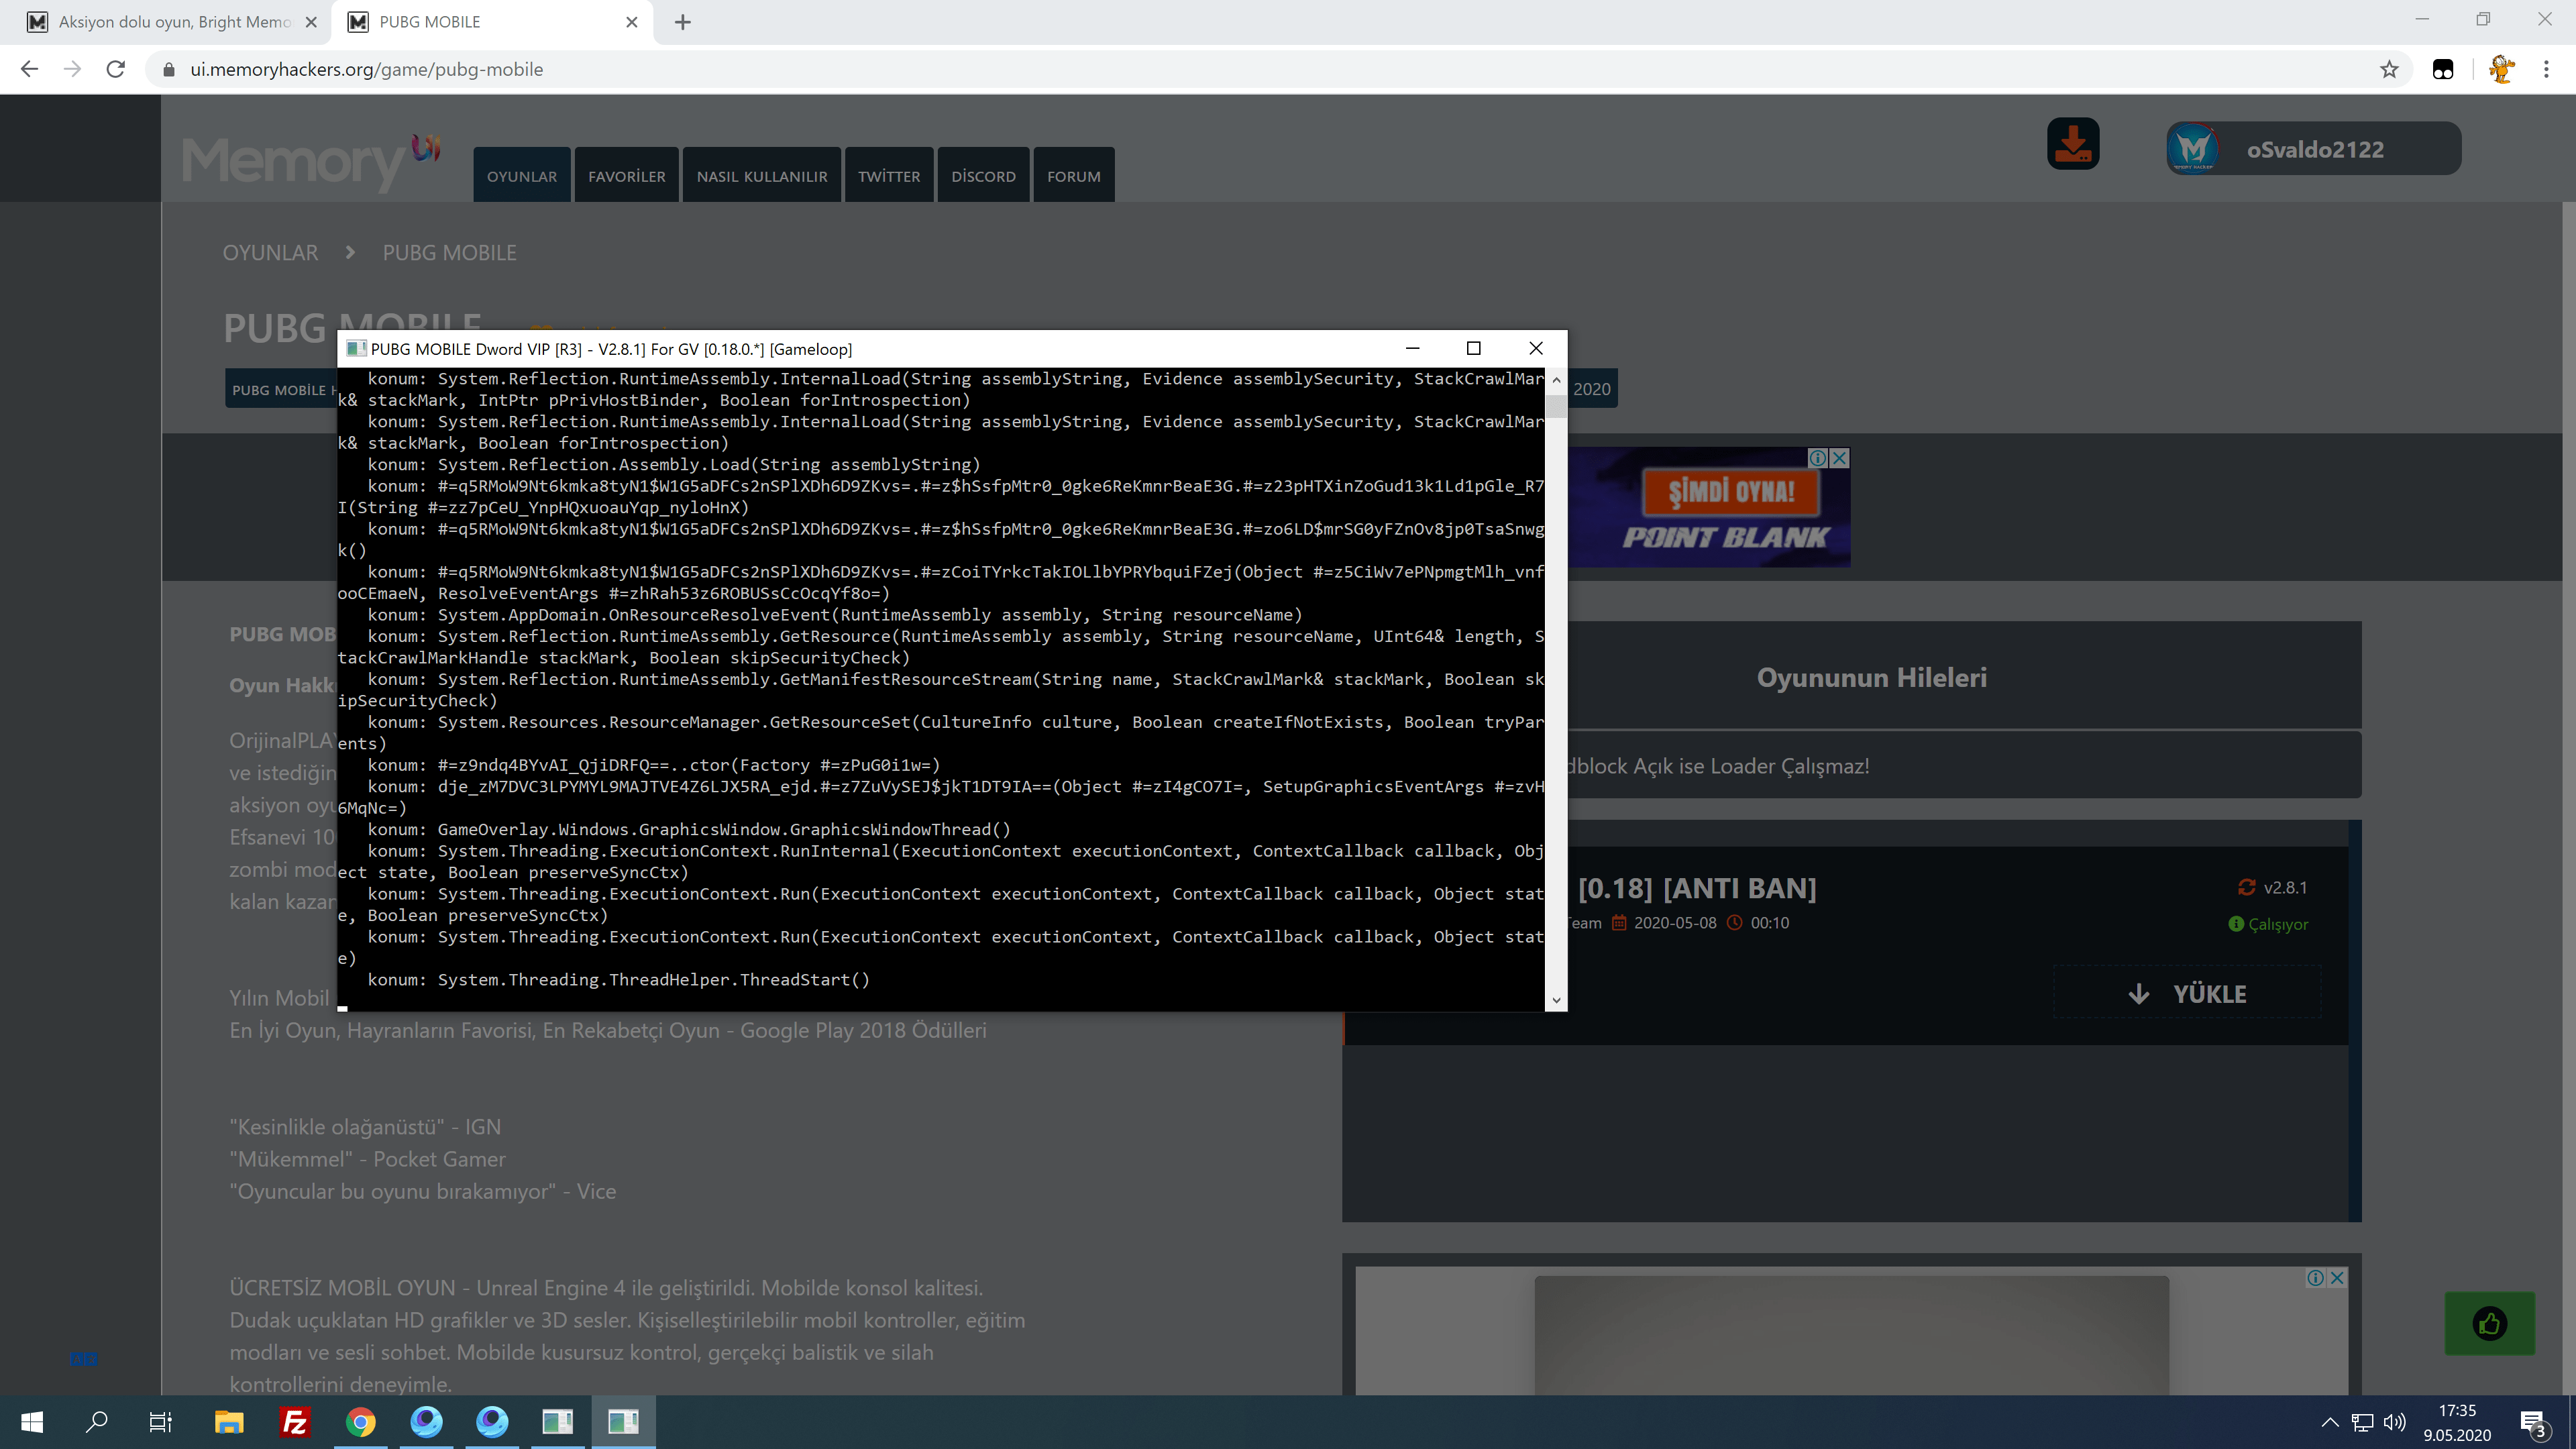Click the PUBG MOBILE breadcrumb link

point(450,253)
